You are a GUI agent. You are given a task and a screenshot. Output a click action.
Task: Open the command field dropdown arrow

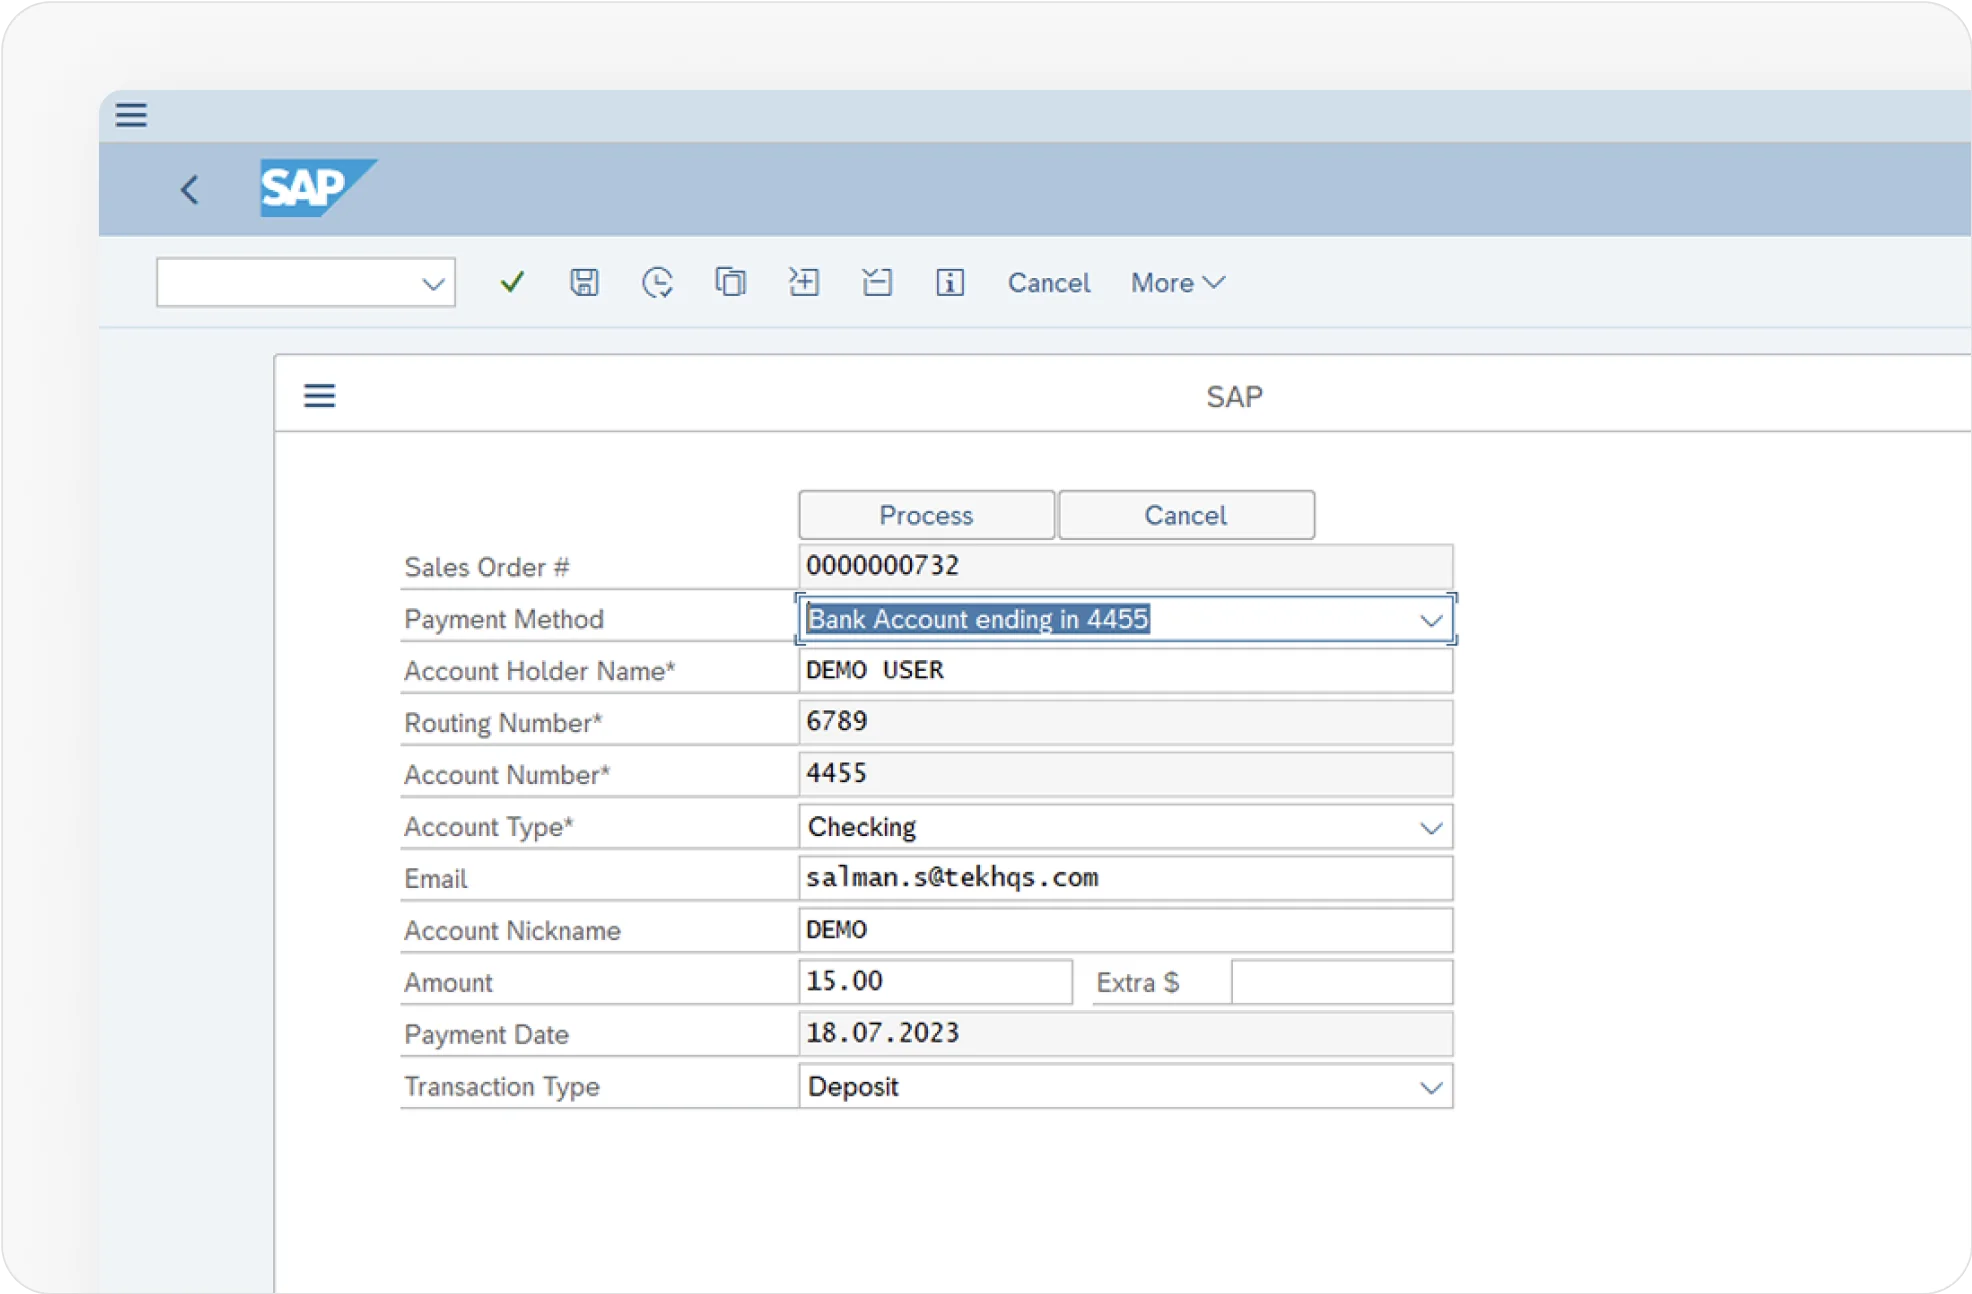[432, 283]
